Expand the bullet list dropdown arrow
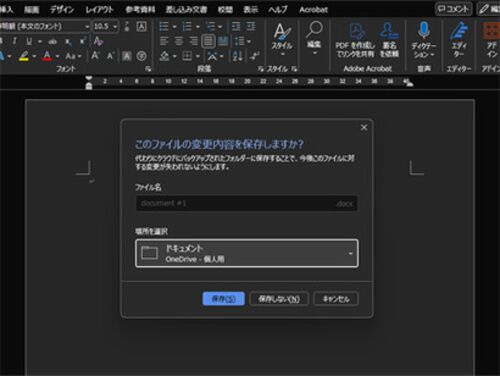Image resolution: width=500 pixels, height=376 pixels. (x=174, y=26)
